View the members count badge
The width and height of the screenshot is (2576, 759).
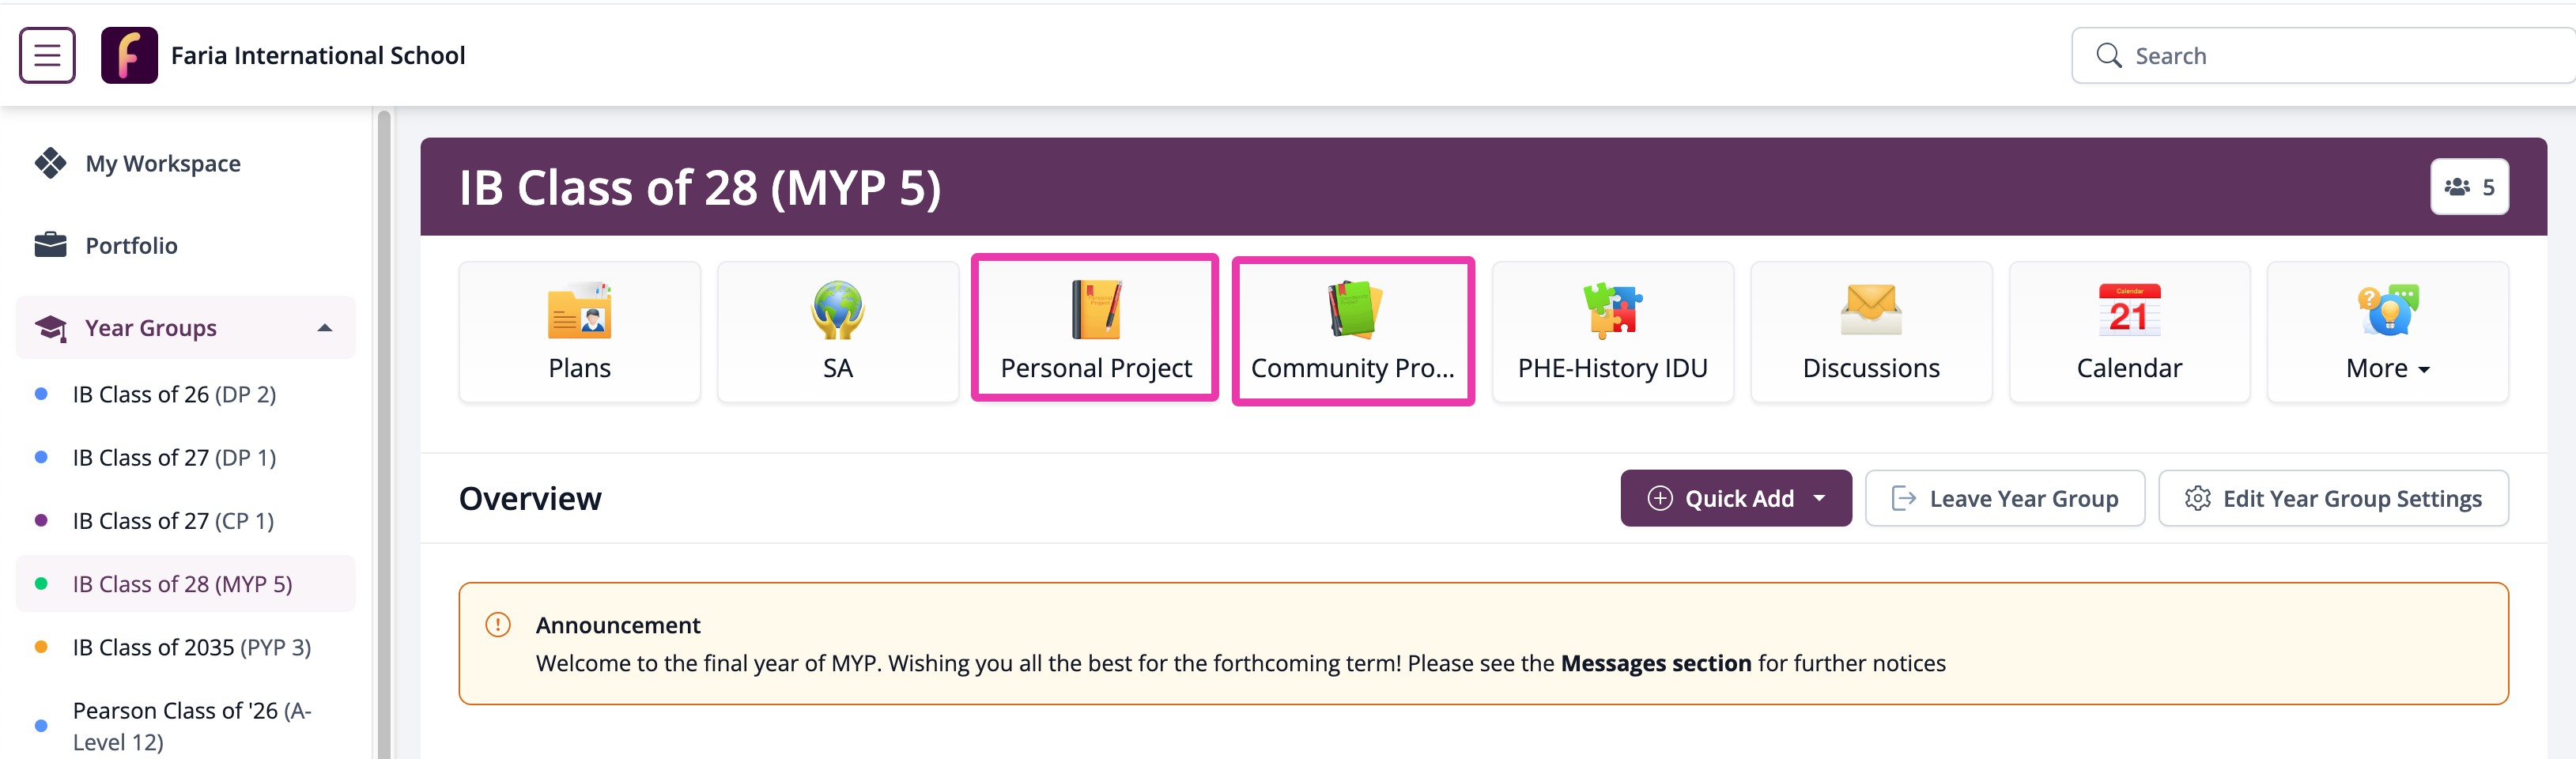[2468, 187]
